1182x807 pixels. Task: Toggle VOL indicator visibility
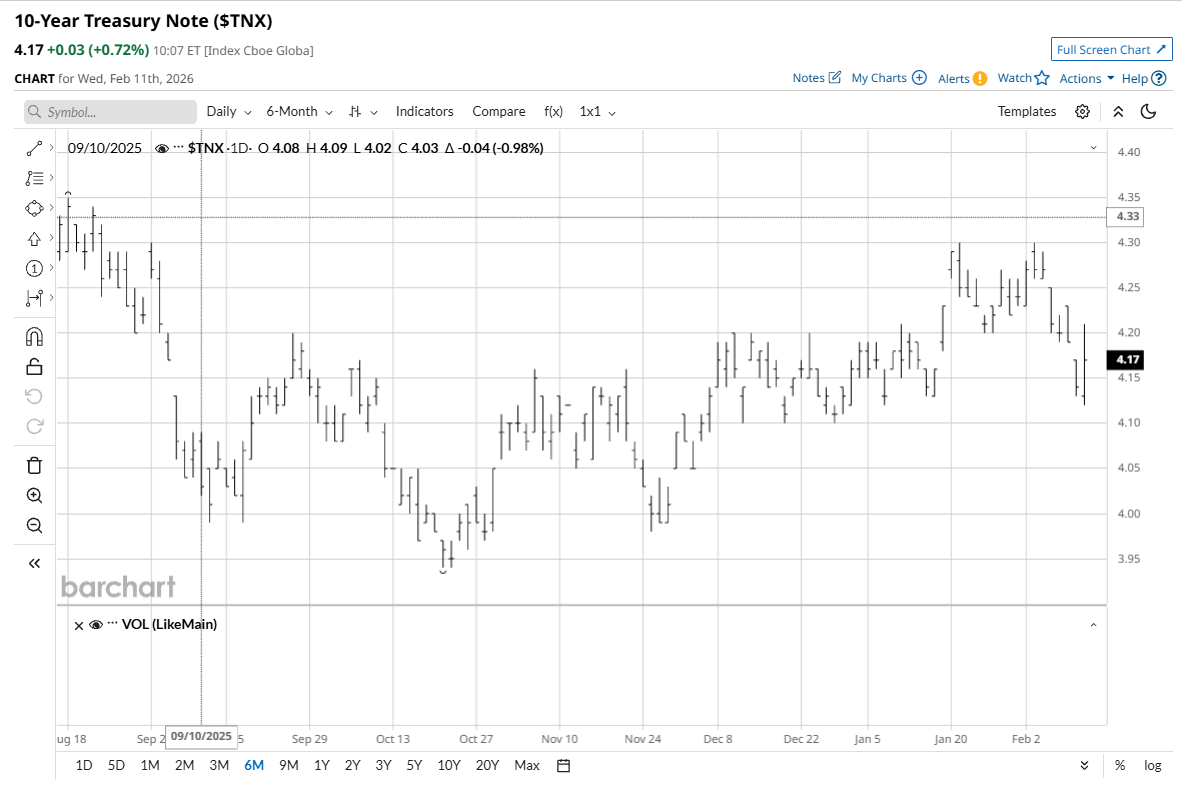coord(96,624)
